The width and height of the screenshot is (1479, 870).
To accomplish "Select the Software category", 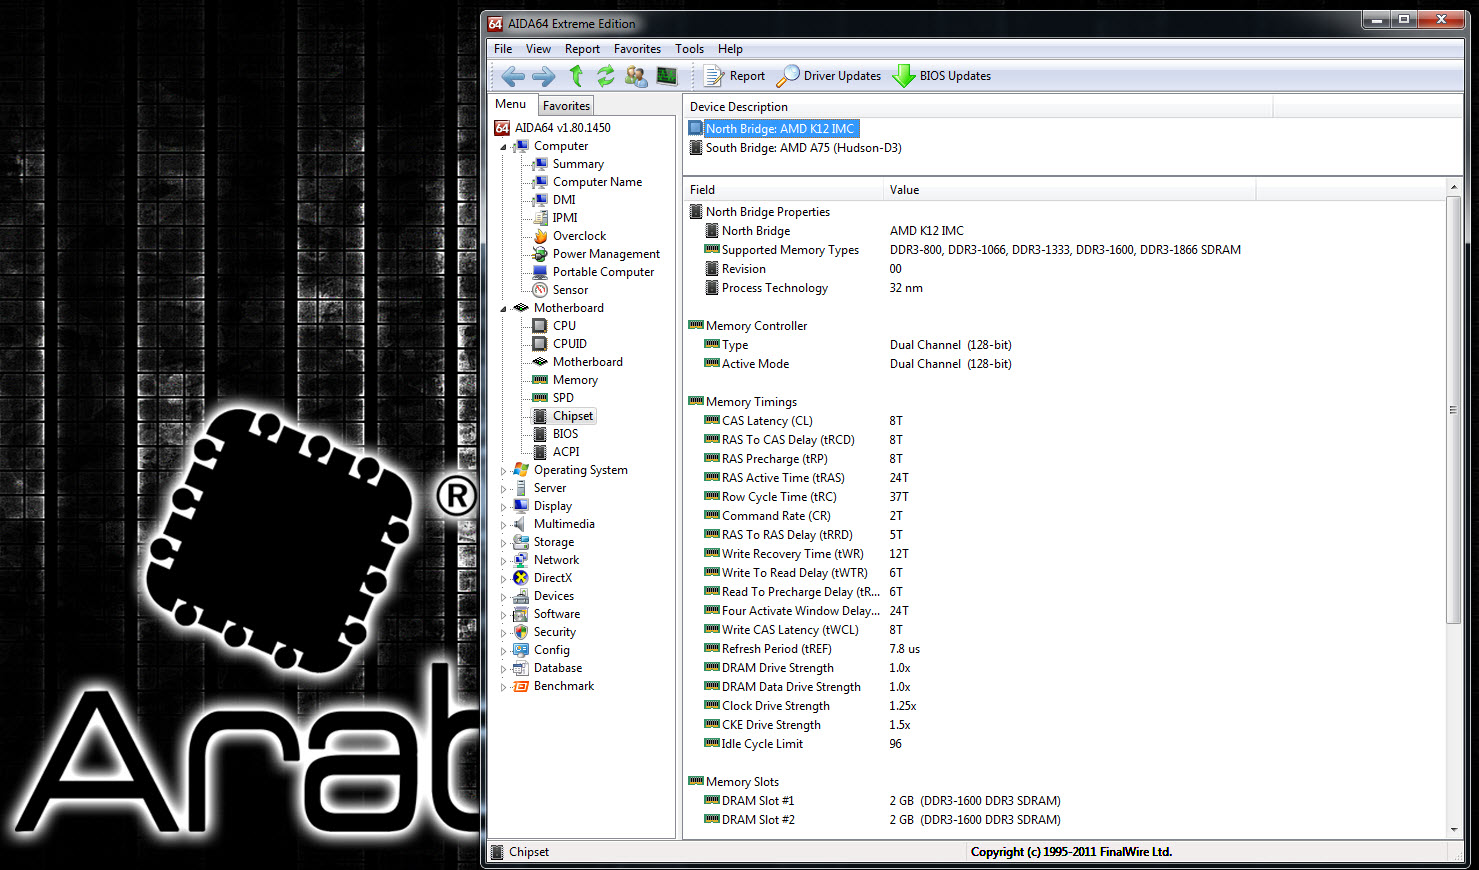I will (x=556, y=614).
